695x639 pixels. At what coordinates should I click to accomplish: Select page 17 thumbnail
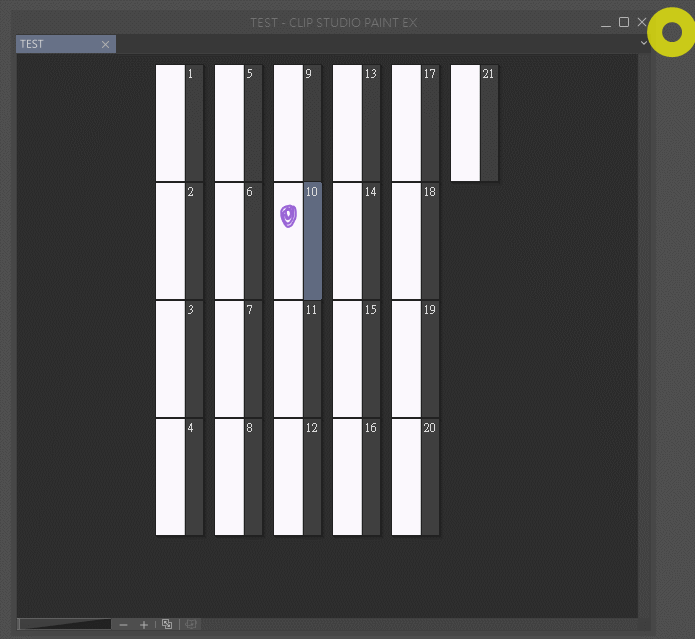pyautogui.click(x=406, y=123)
